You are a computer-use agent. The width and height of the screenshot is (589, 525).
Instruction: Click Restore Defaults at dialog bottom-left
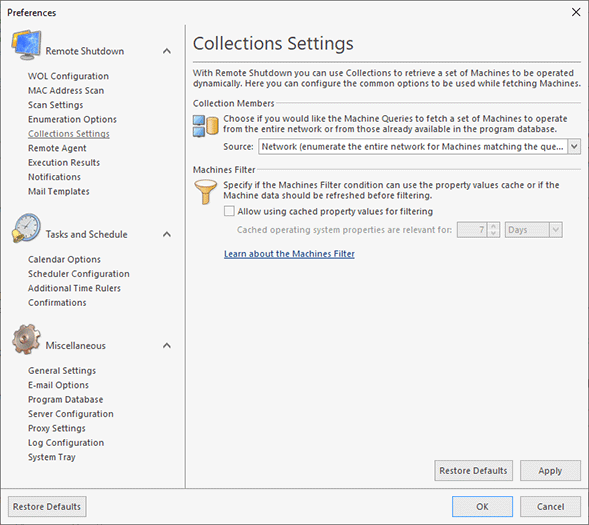tap(47, 507)
